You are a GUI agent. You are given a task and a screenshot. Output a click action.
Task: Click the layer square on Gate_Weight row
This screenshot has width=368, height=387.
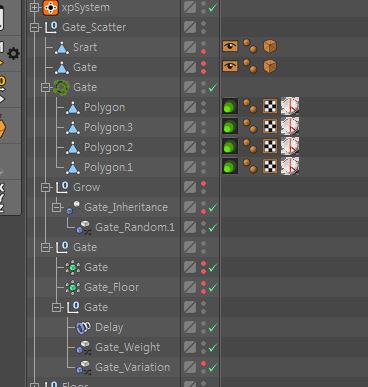pyautogui.click(x=190, y=347)
